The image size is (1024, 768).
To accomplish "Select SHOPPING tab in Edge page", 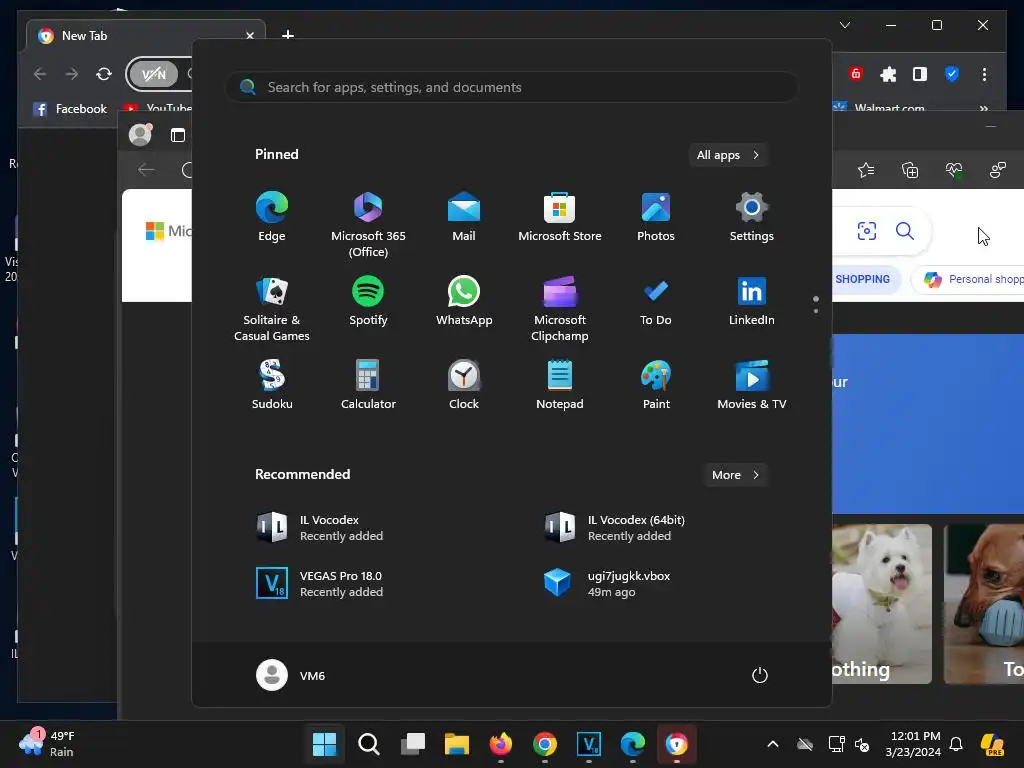I will click(x=862, y=279).
